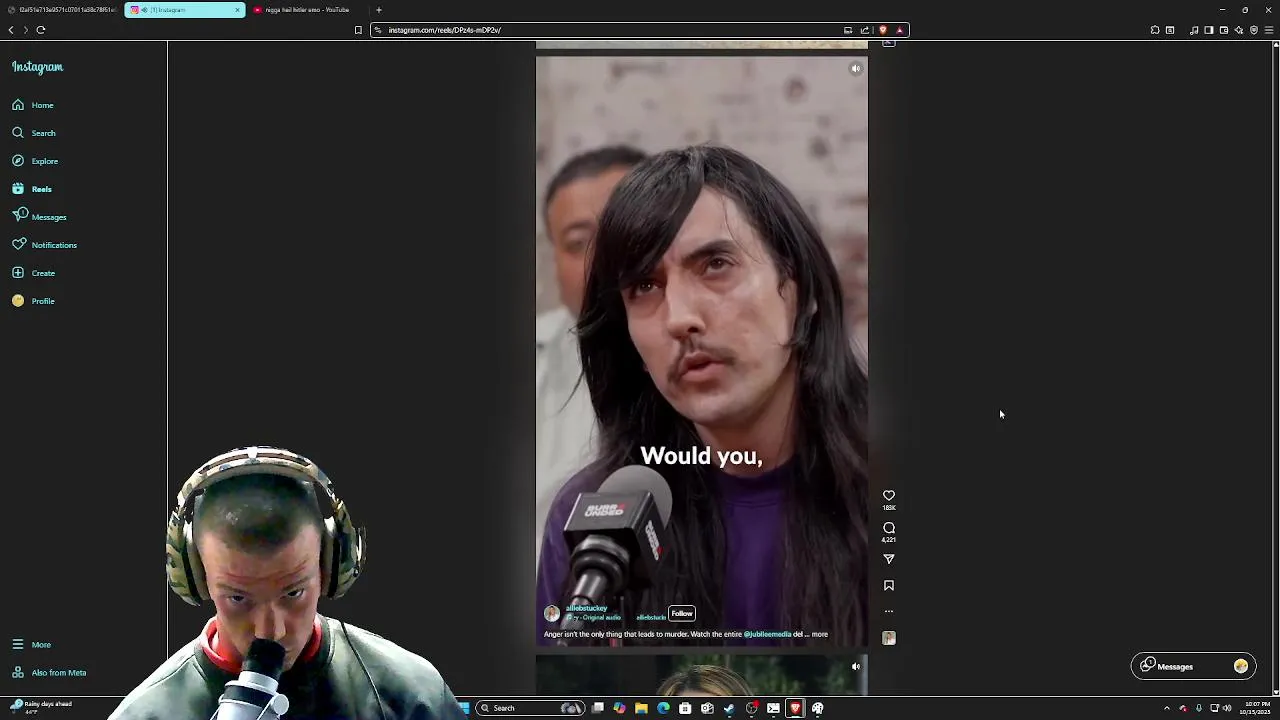The width and height of the screenshot is (1280, 720).
Task: Open clock and date in taskbar
Action: pyautogui.click(x=1257, y=708)
